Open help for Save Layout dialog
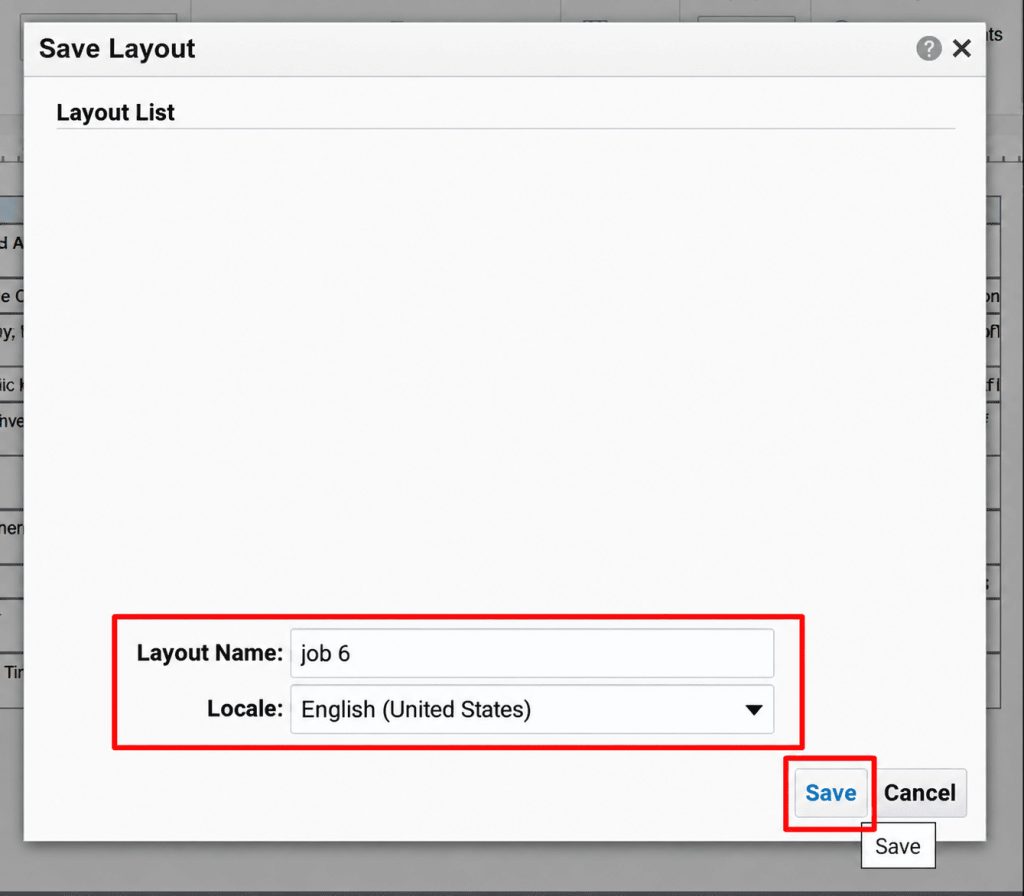1024x896 pixels. point(928,48)
